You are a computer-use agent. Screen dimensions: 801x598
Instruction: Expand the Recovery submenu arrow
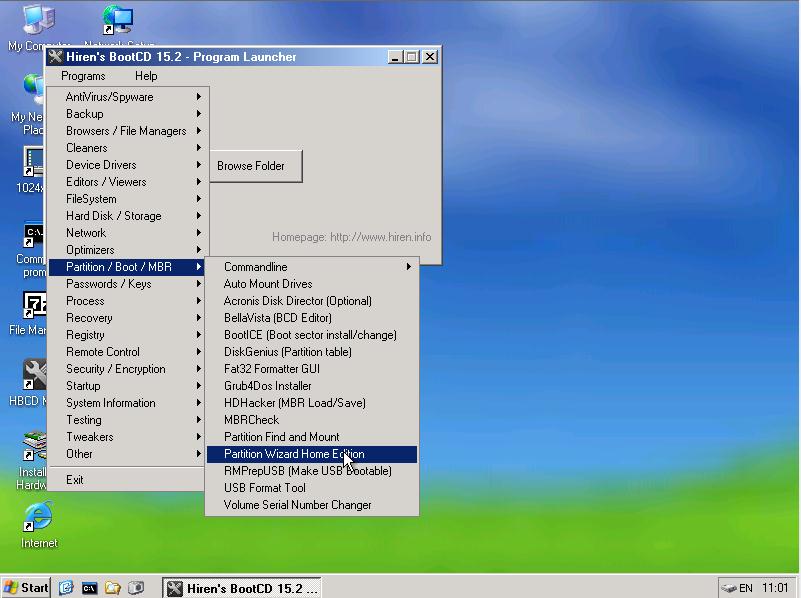199,318
